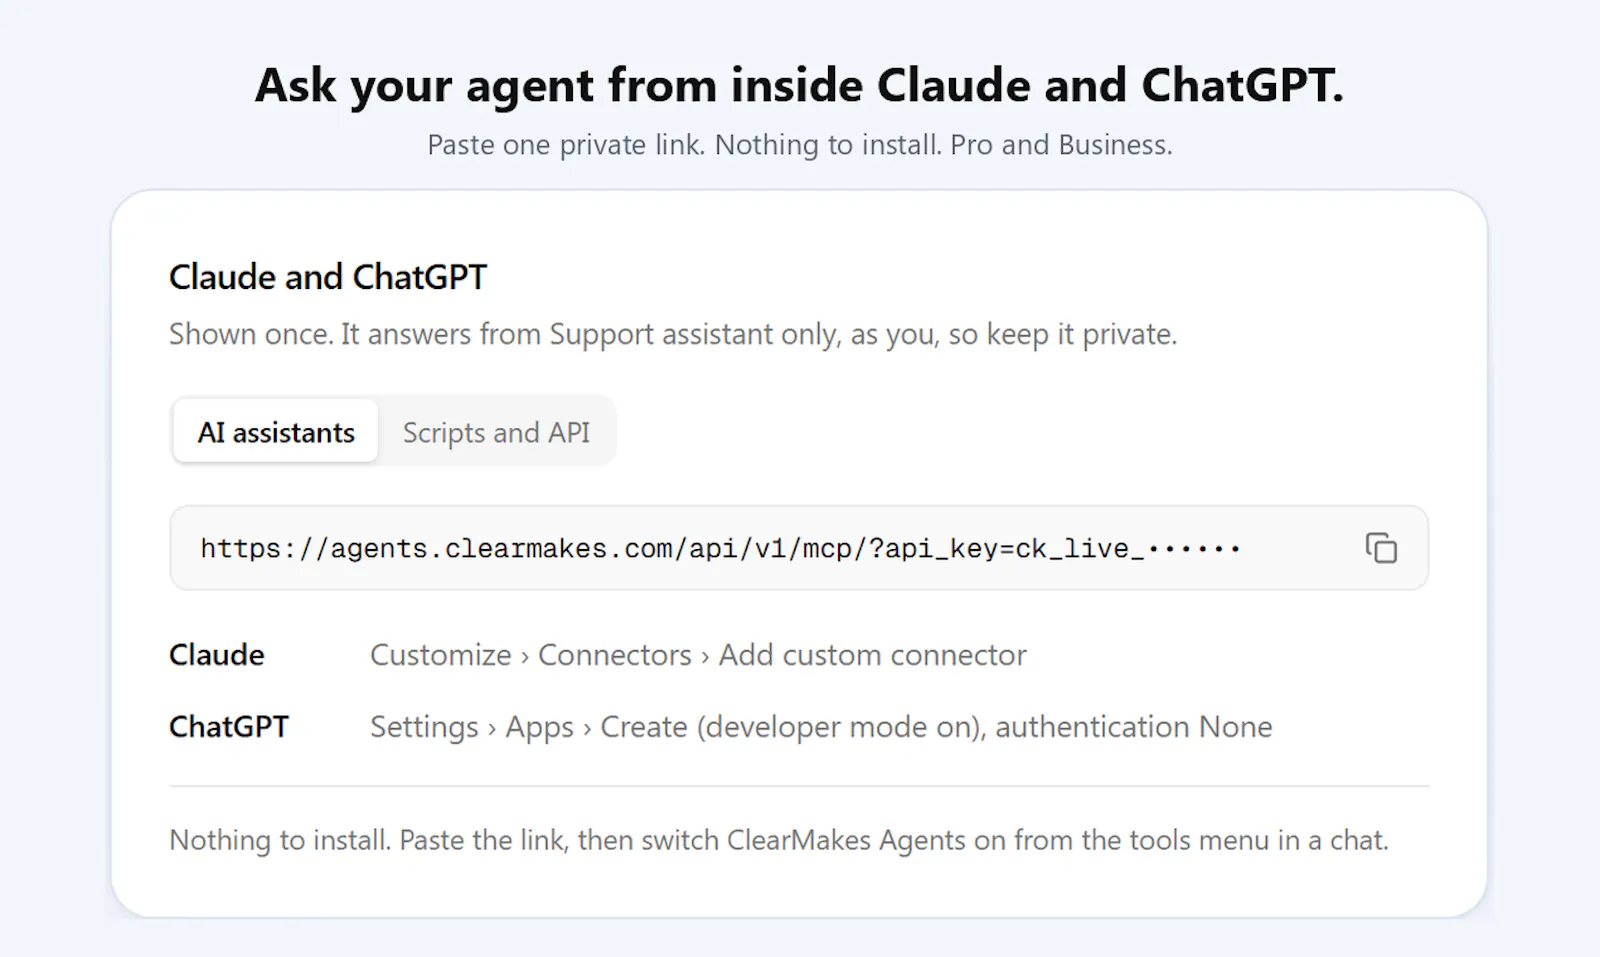This screenshot has width=1600, height=957.
Task: Click the private API link field
Action: pos(799,548)
